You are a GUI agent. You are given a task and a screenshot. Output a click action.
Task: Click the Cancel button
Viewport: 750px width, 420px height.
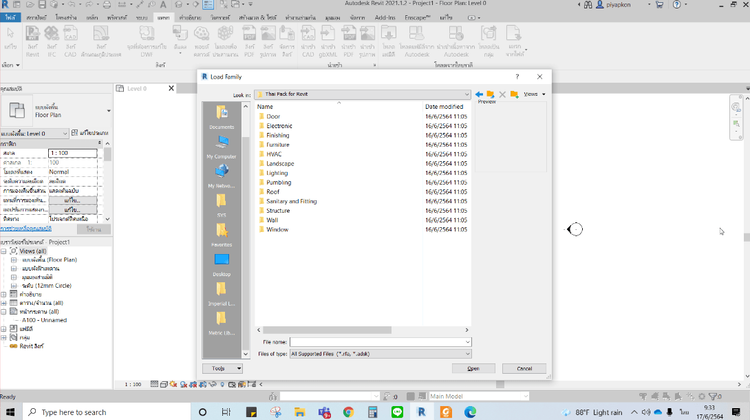[x=524, y=368]
